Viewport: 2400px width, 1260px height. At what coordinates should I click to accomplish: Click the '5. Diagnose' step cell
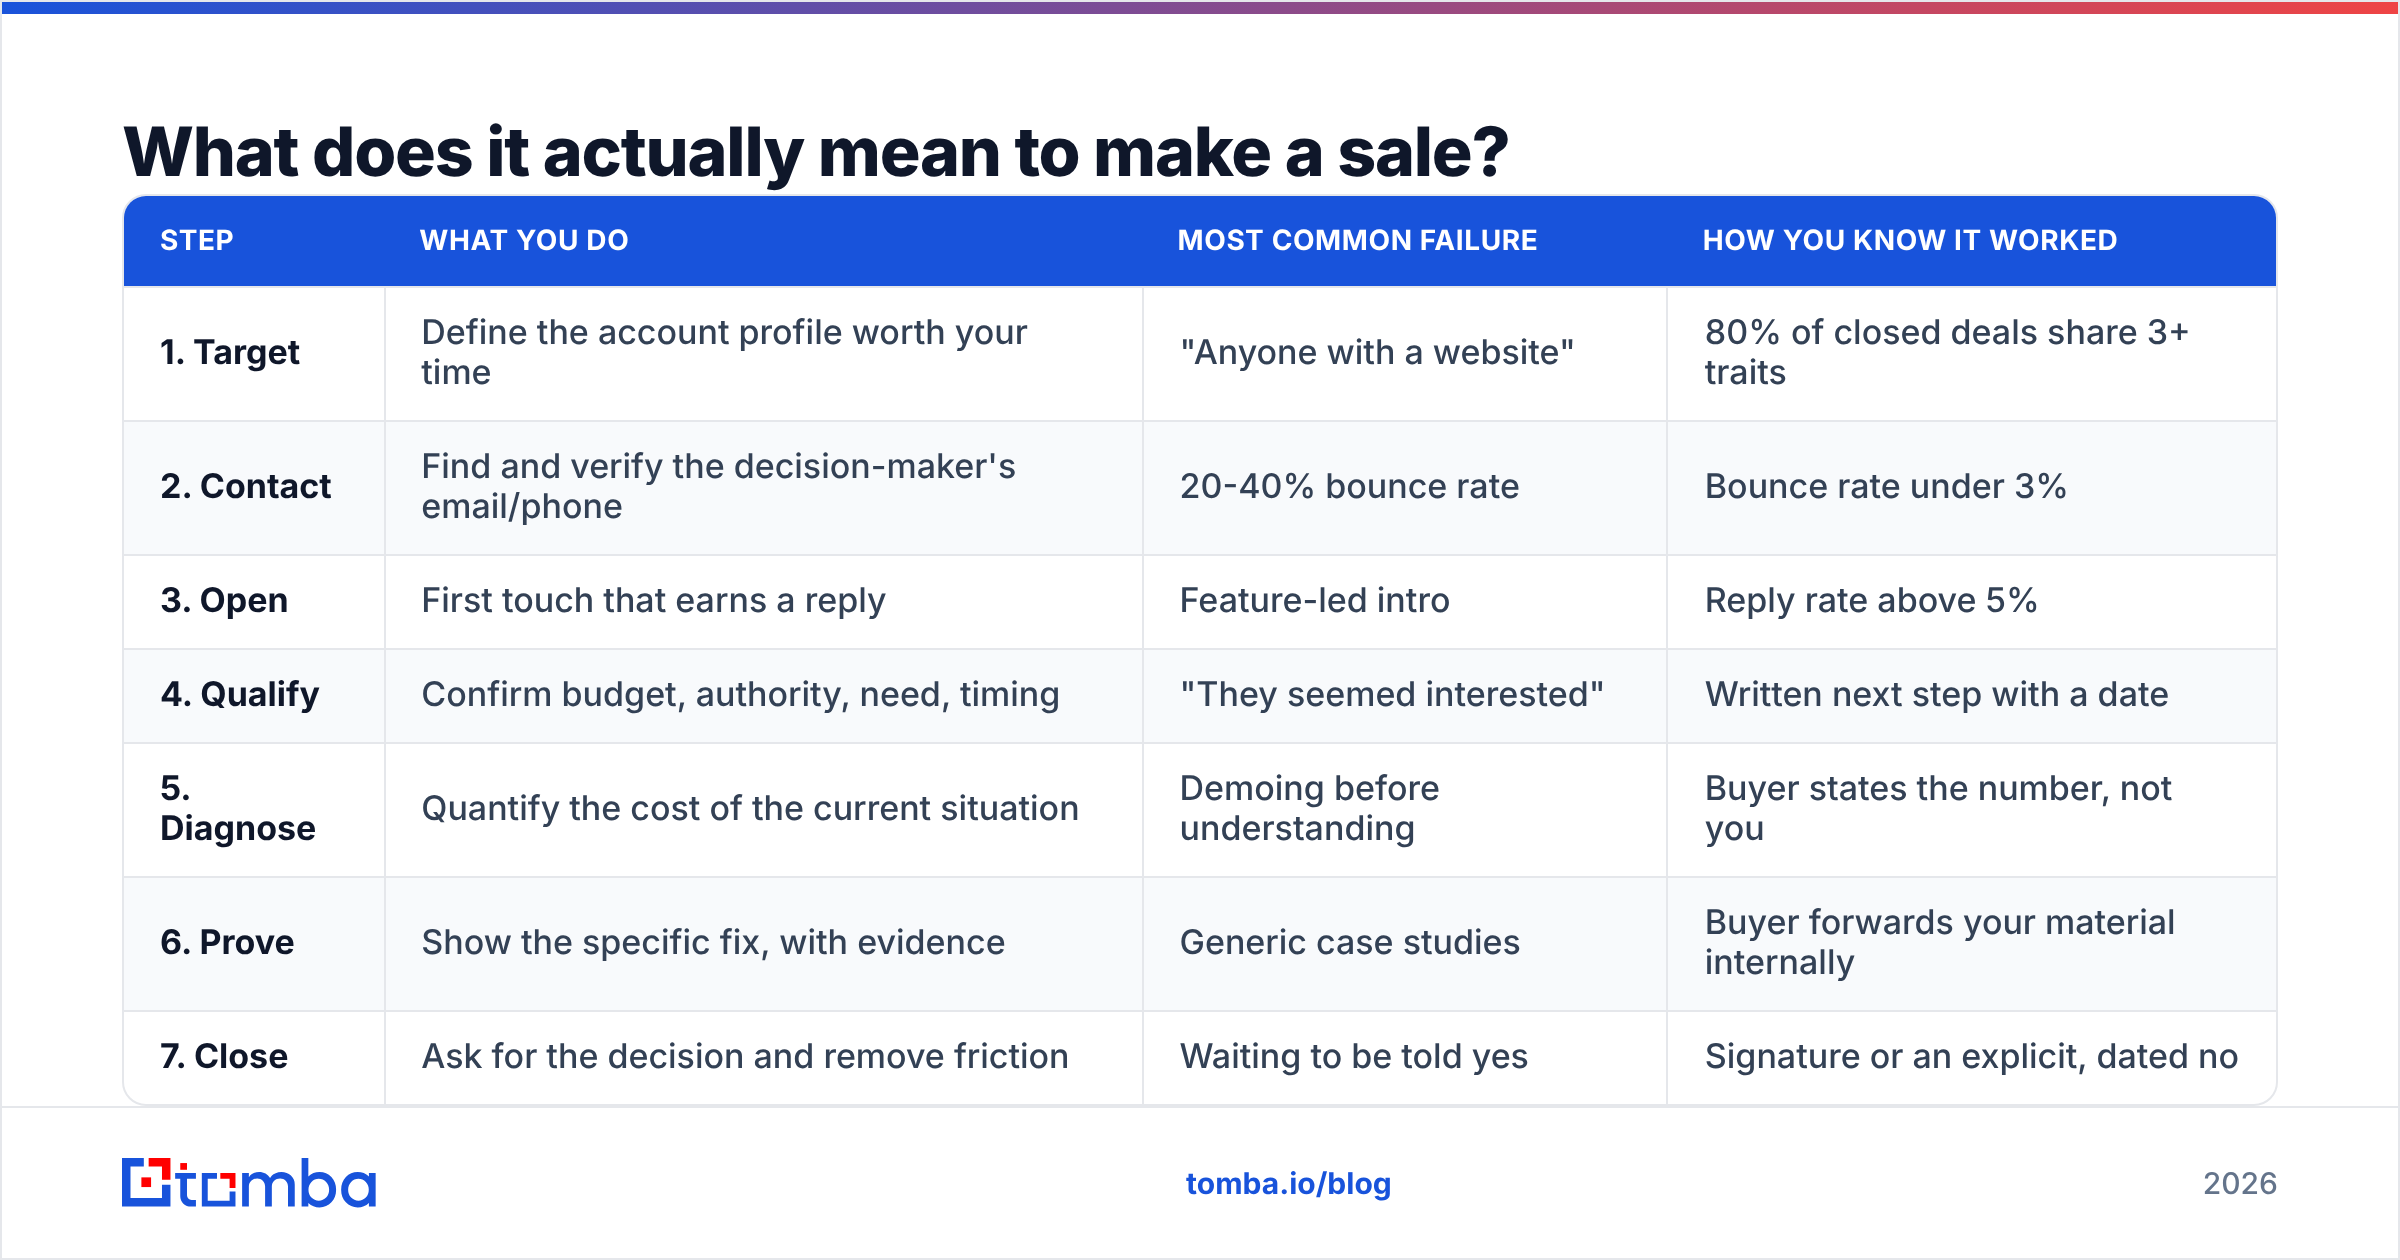click(254, 810)
